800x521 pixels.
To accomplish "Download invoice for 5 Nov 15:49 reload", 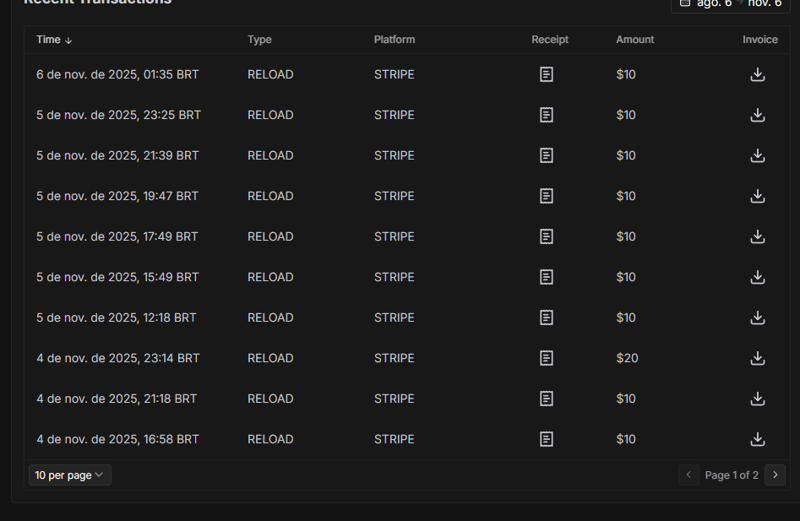I will (x=758, y=277).
